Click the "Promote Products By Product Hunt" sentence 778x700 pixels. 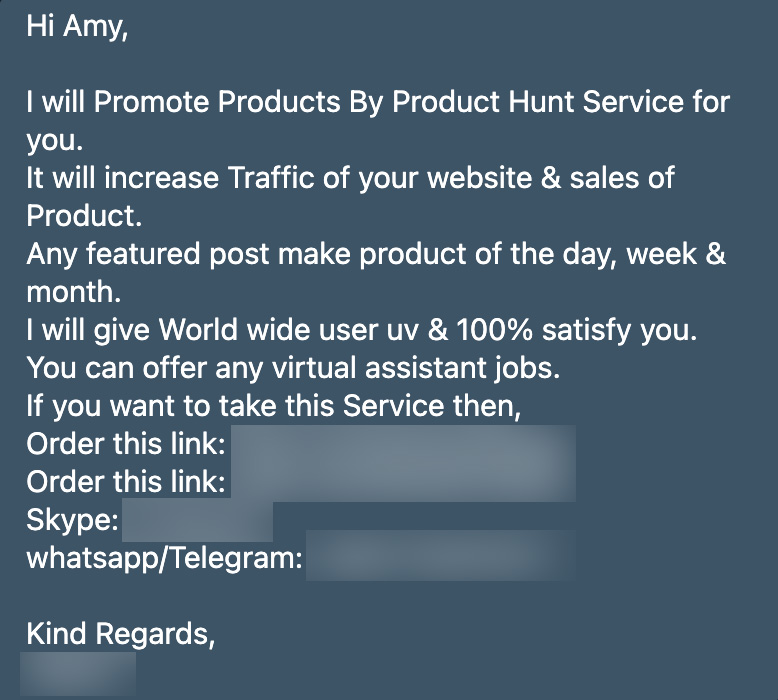coord(378,102)
